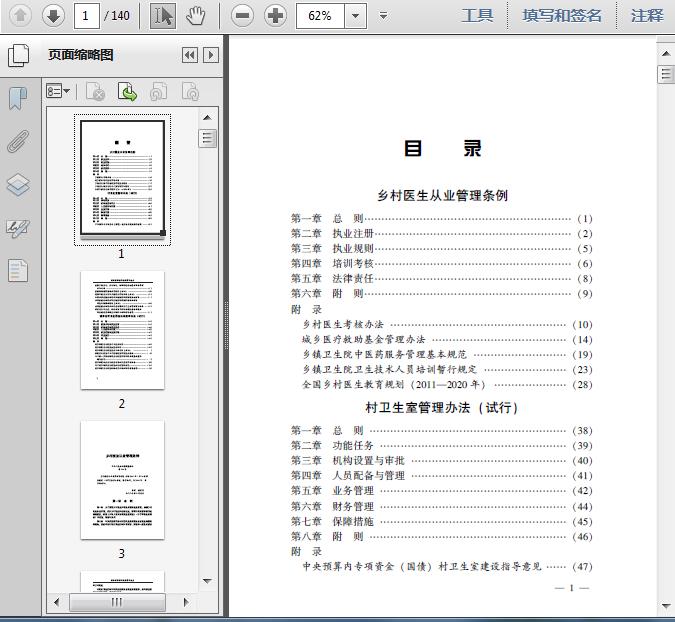
Task: Open the attachments paperclip panel
Action: click(x=18, y=142)
